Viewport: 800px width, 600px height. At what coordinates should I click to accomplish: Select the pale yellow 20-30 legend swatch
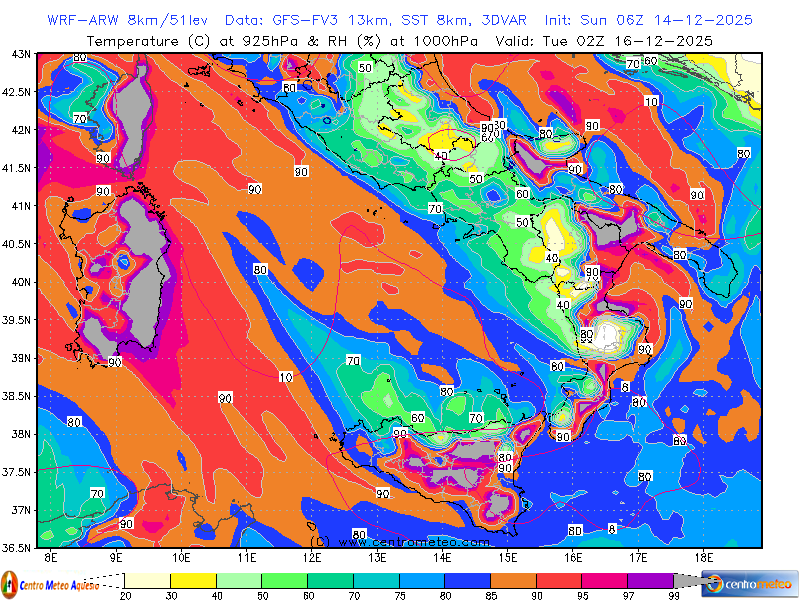point(147,580)
